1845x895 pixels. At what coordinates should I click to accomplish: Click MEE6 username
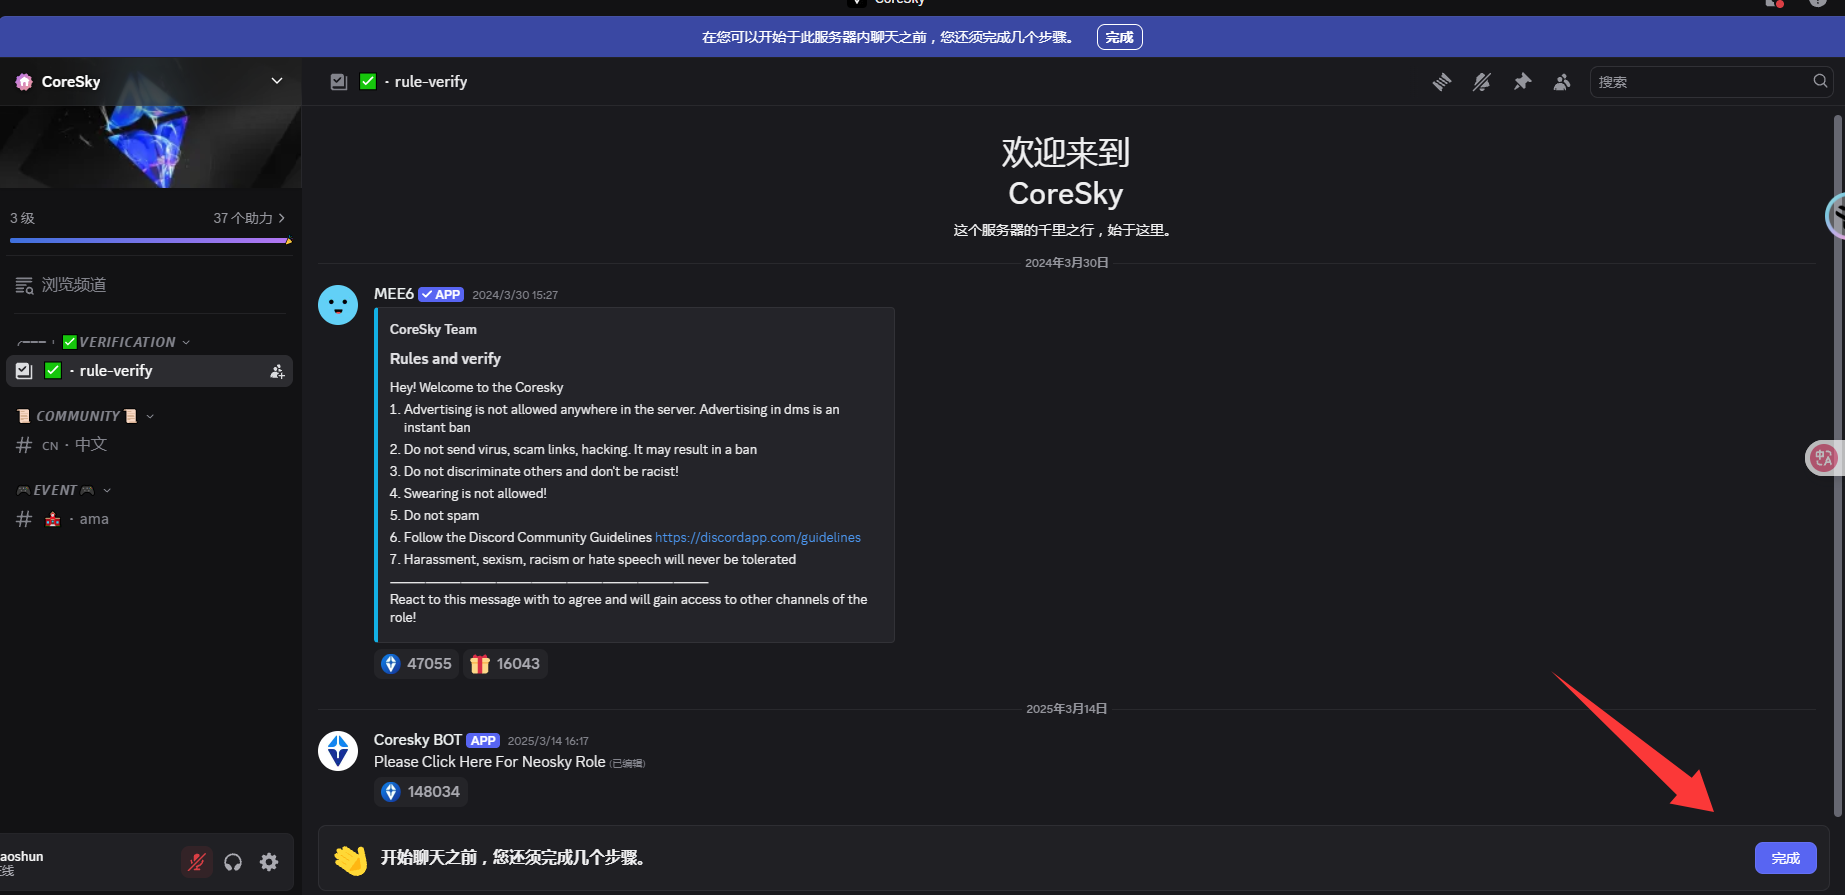394,294
